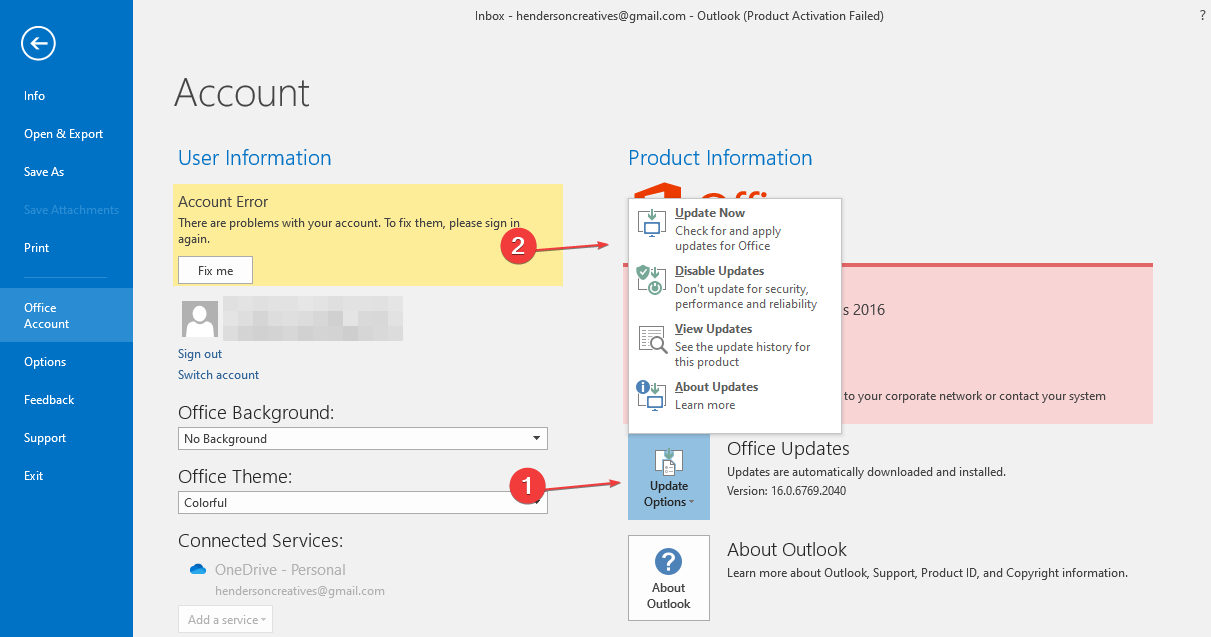Open the Update Options dropdown button

click(x=669, y=477)
